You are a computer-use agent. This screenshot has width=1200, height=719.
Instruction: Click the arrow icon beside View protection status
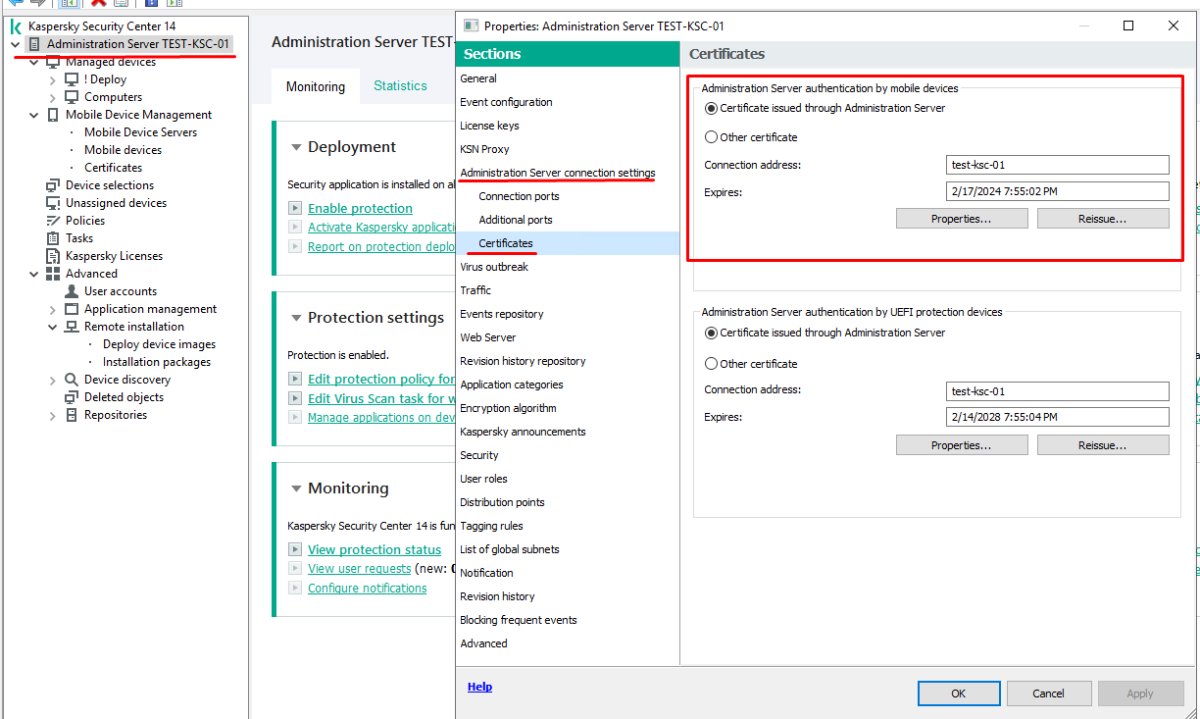pyautogui.click(x=294, y=549)
